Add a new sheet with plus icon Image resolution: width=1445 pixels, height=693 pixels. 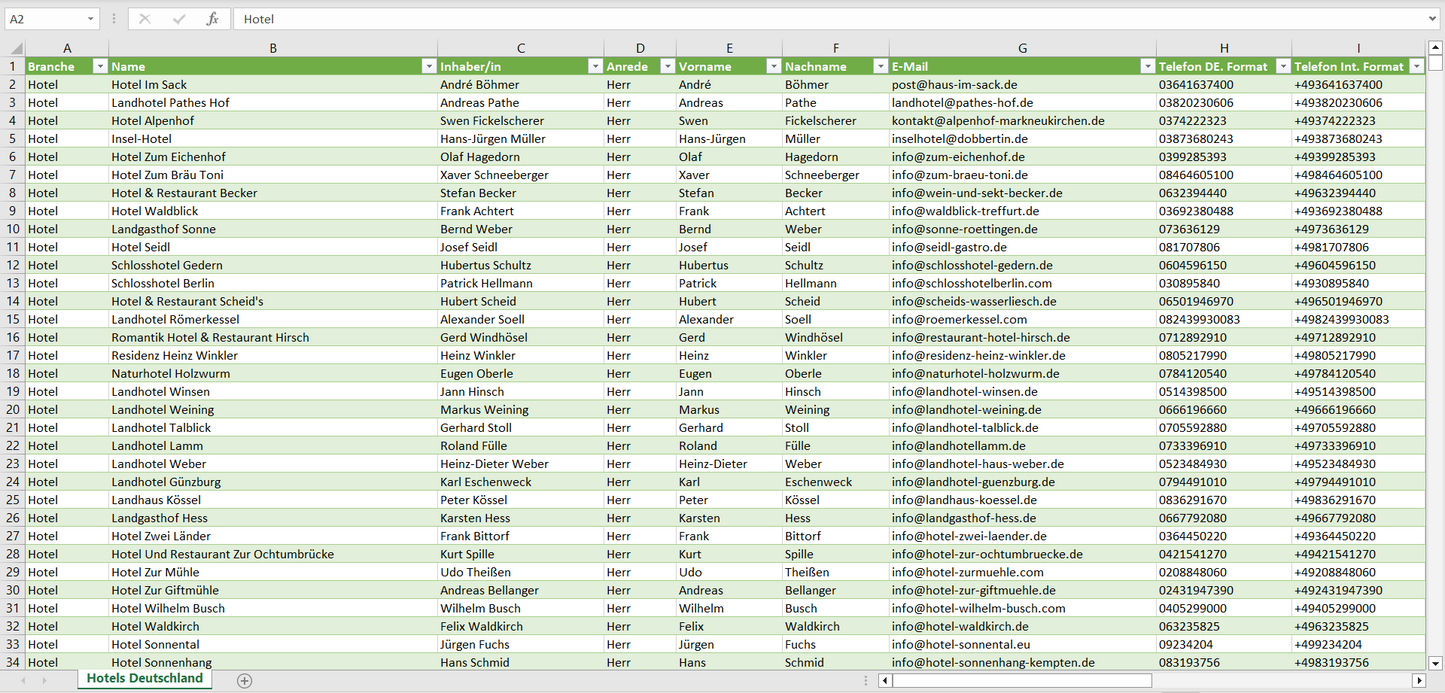[x=244, y=680]
